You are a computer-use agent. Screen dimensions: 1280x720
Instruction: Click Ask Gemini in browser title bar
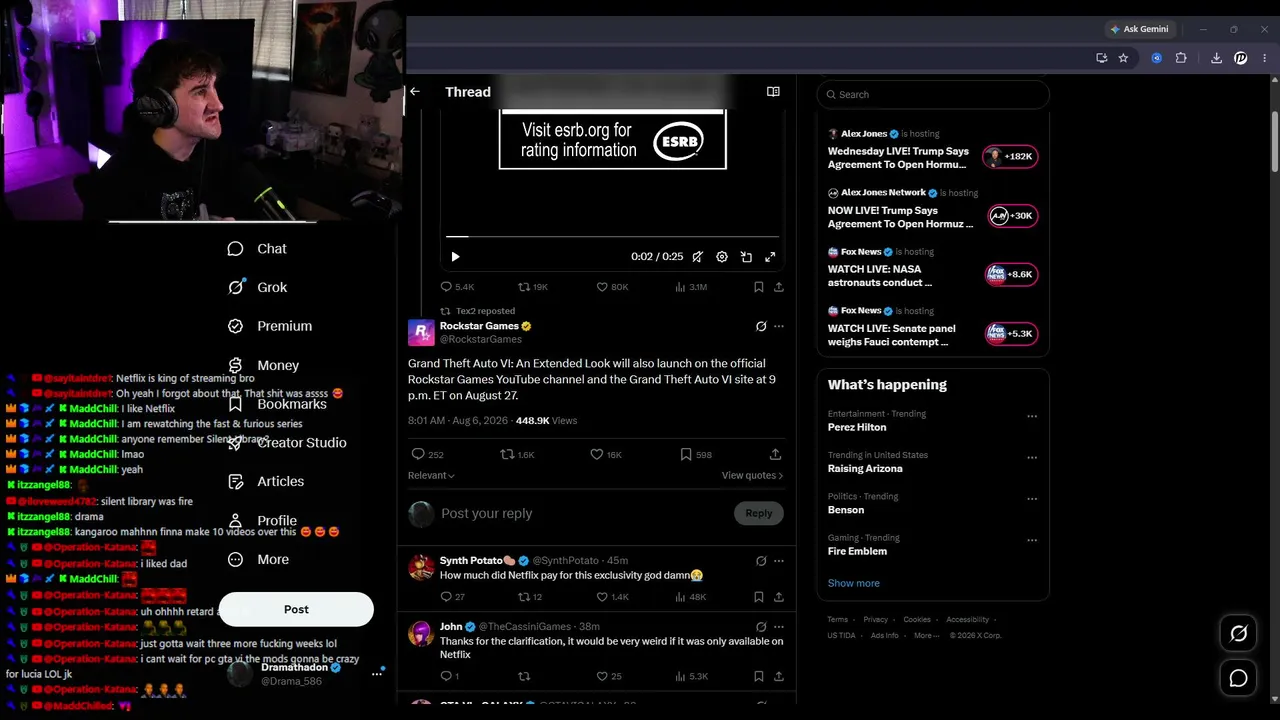point(1139,29)
